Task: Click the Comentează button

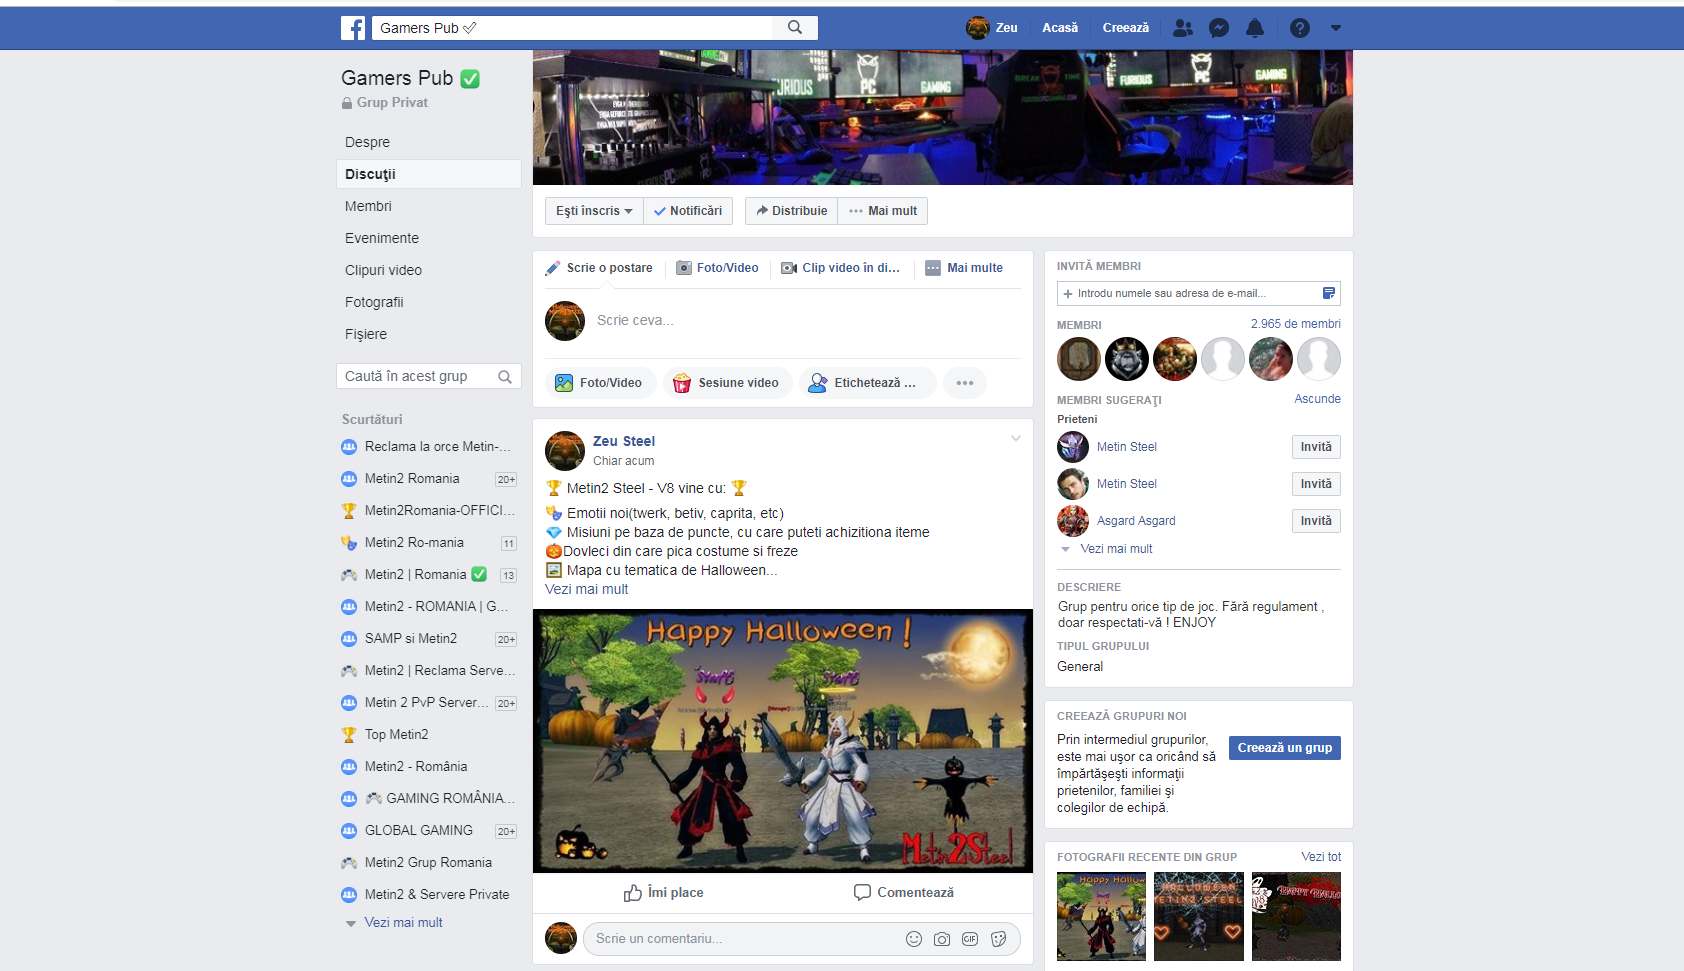Action: [904, 893]
